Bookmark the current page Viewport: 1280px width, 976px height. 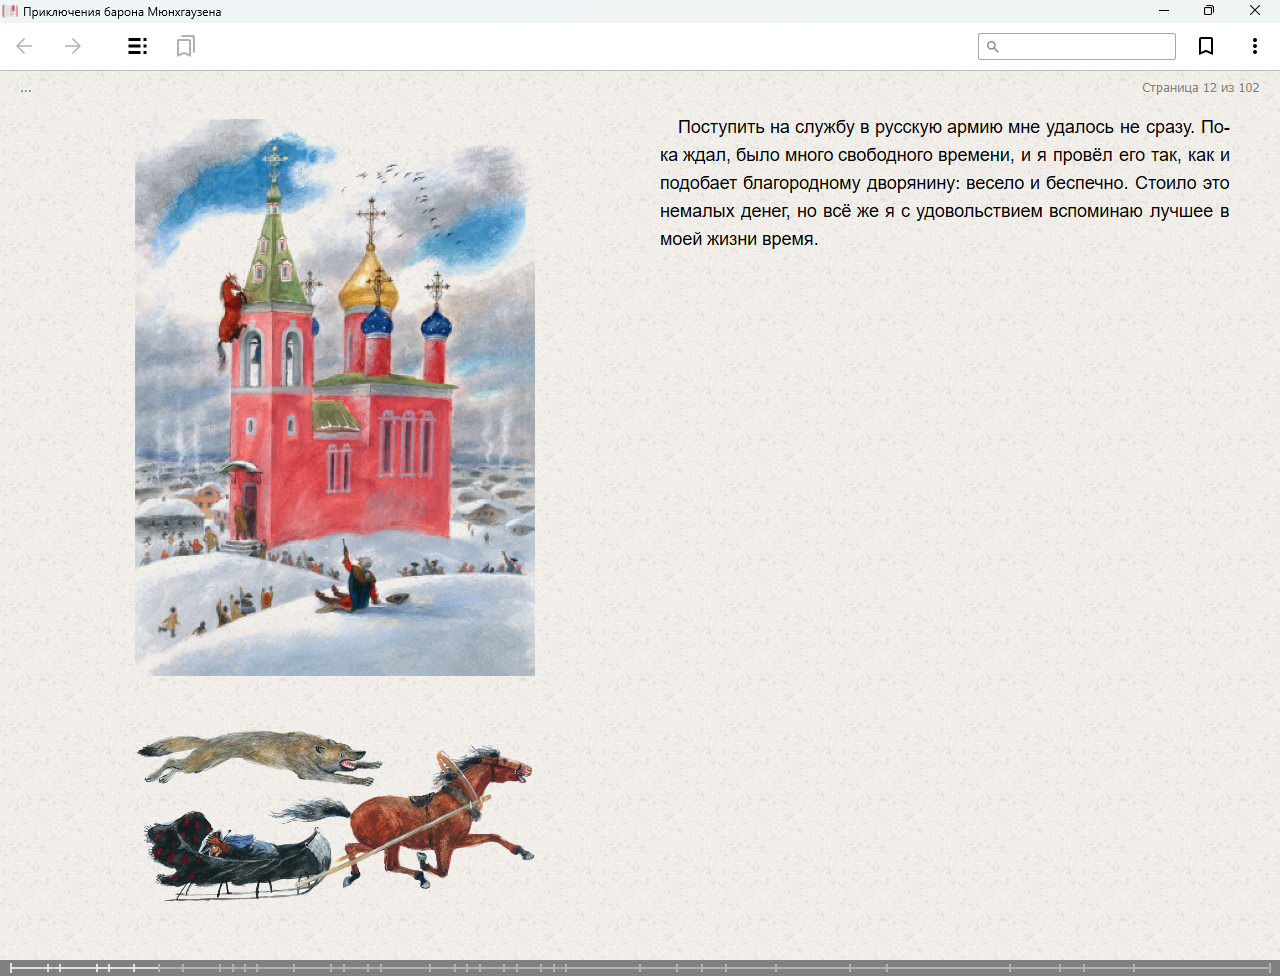point(1206,46)
